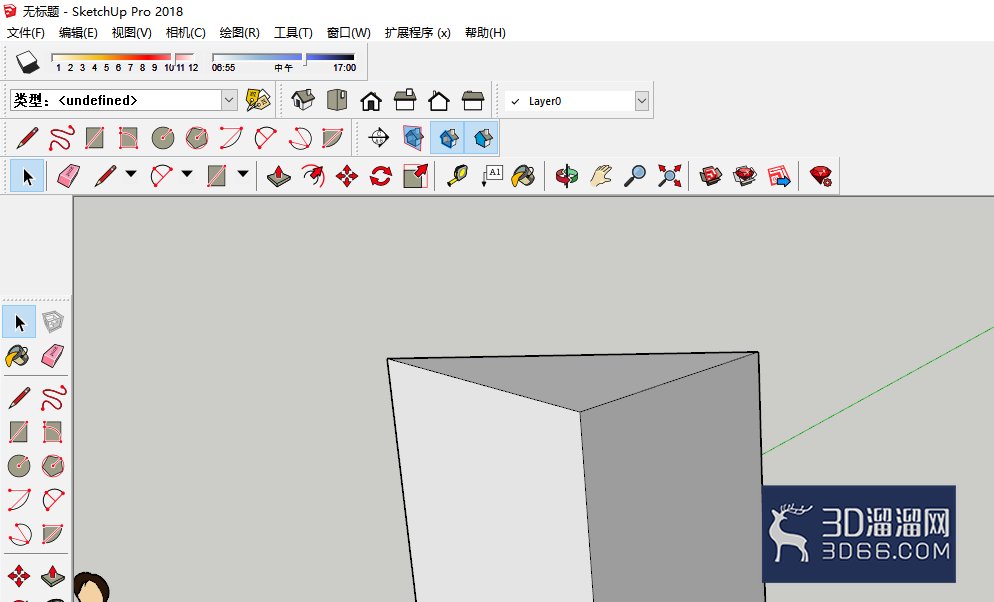Expand the arc tools dropdown arrow

click(x=187, y=174)
